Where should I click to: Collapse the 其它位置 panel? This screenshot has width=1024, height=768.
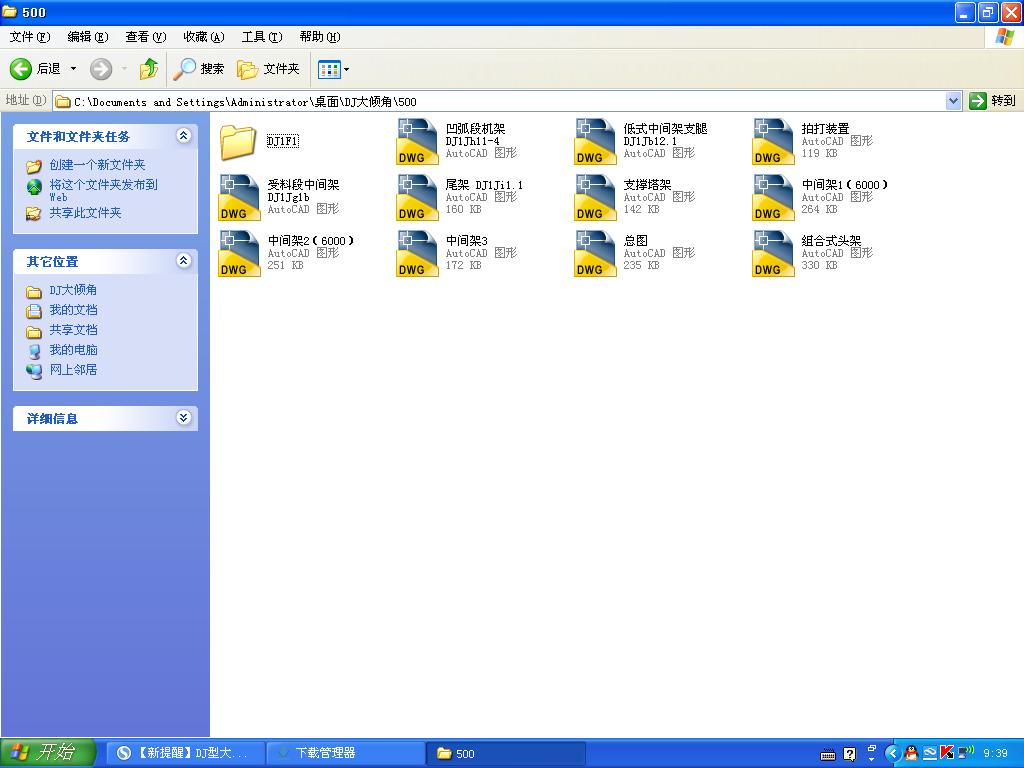click(x=184, y=261)
